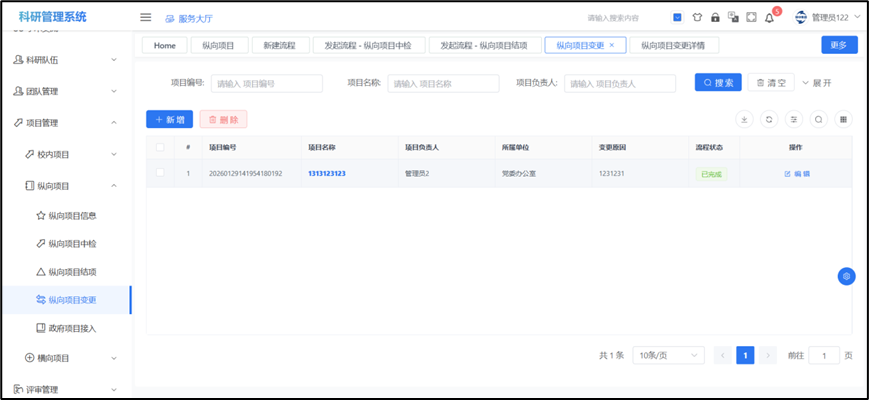Open the floating blue settings gear
Image resolution: width=869 pixels, height=400 pixels.
pyautogui.click(x=846, y=276)
